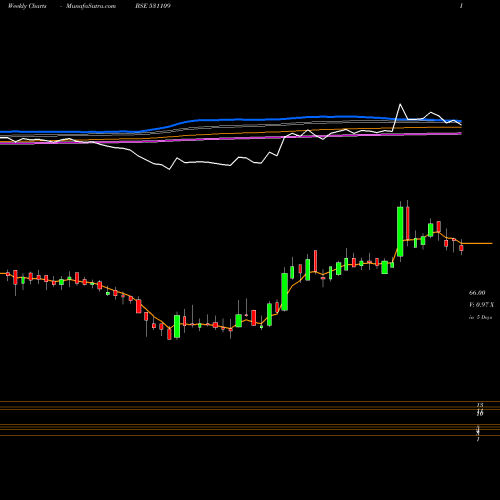The image size is (500, 500).
Task: Click the "MunafaSutra.com" label
Action: [91, 6]
